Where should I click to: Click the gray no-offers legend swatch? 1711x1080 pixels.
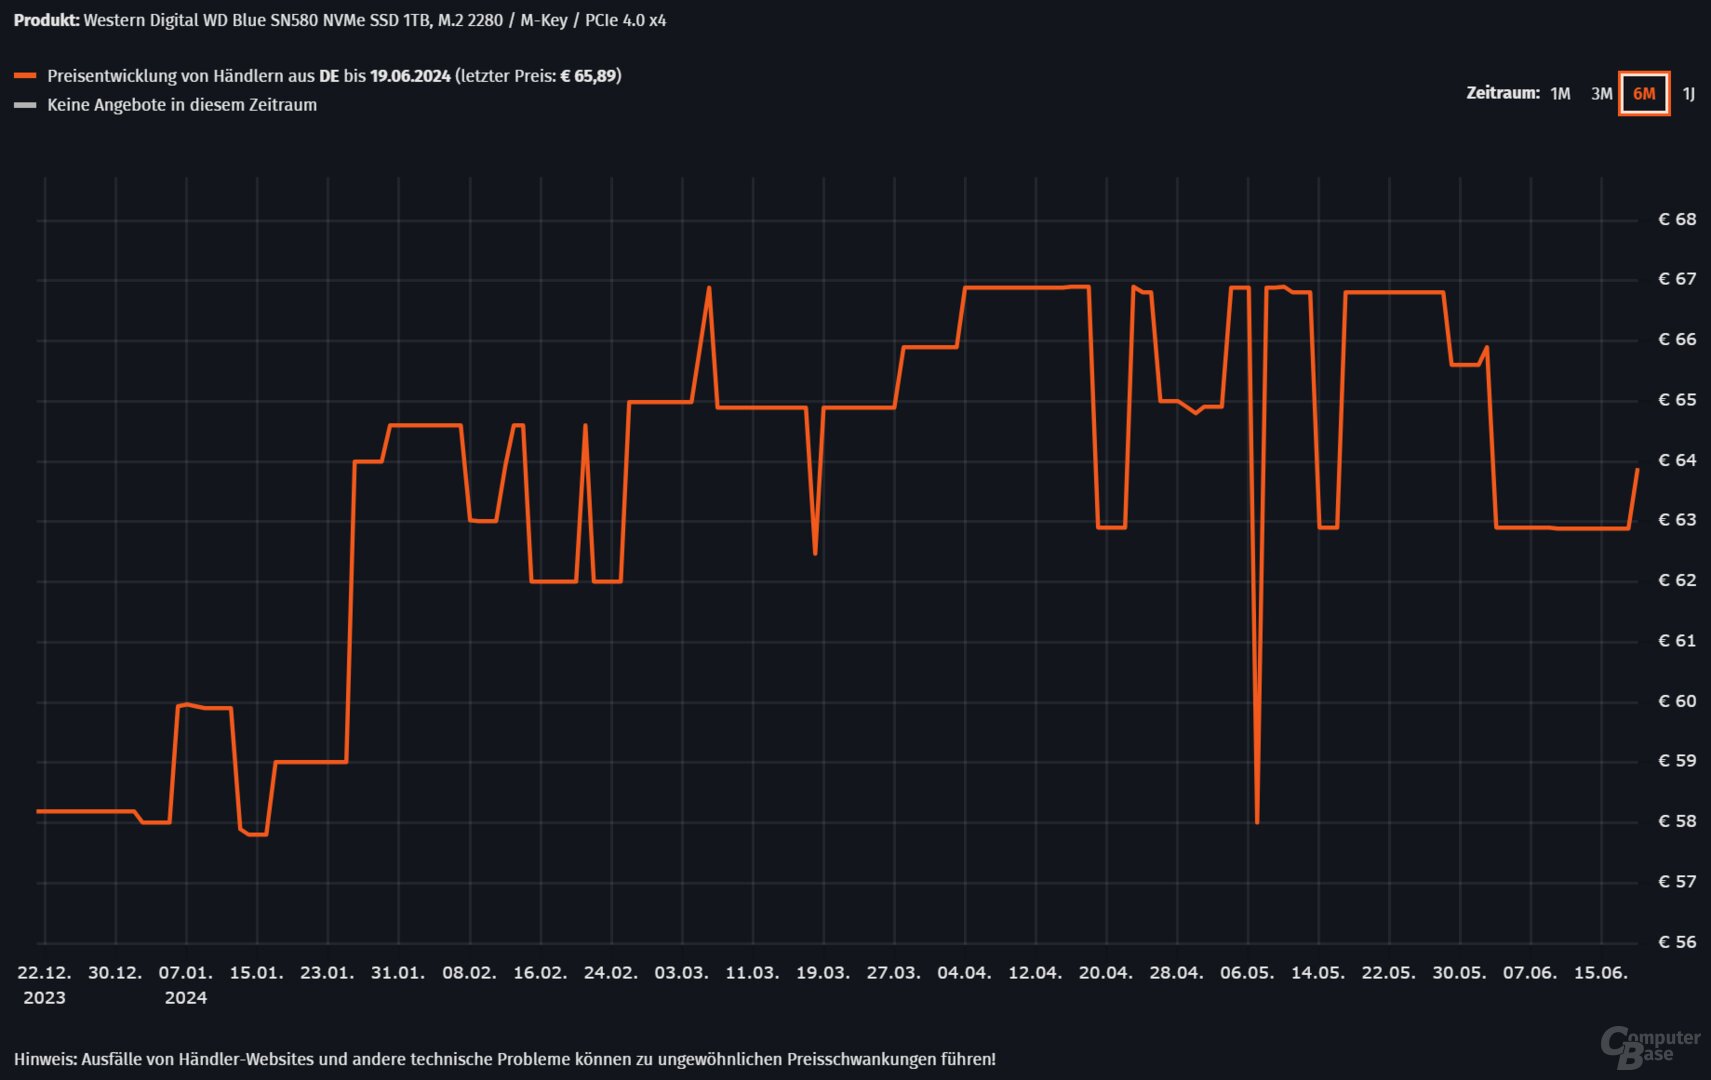(x=25, y=105)
